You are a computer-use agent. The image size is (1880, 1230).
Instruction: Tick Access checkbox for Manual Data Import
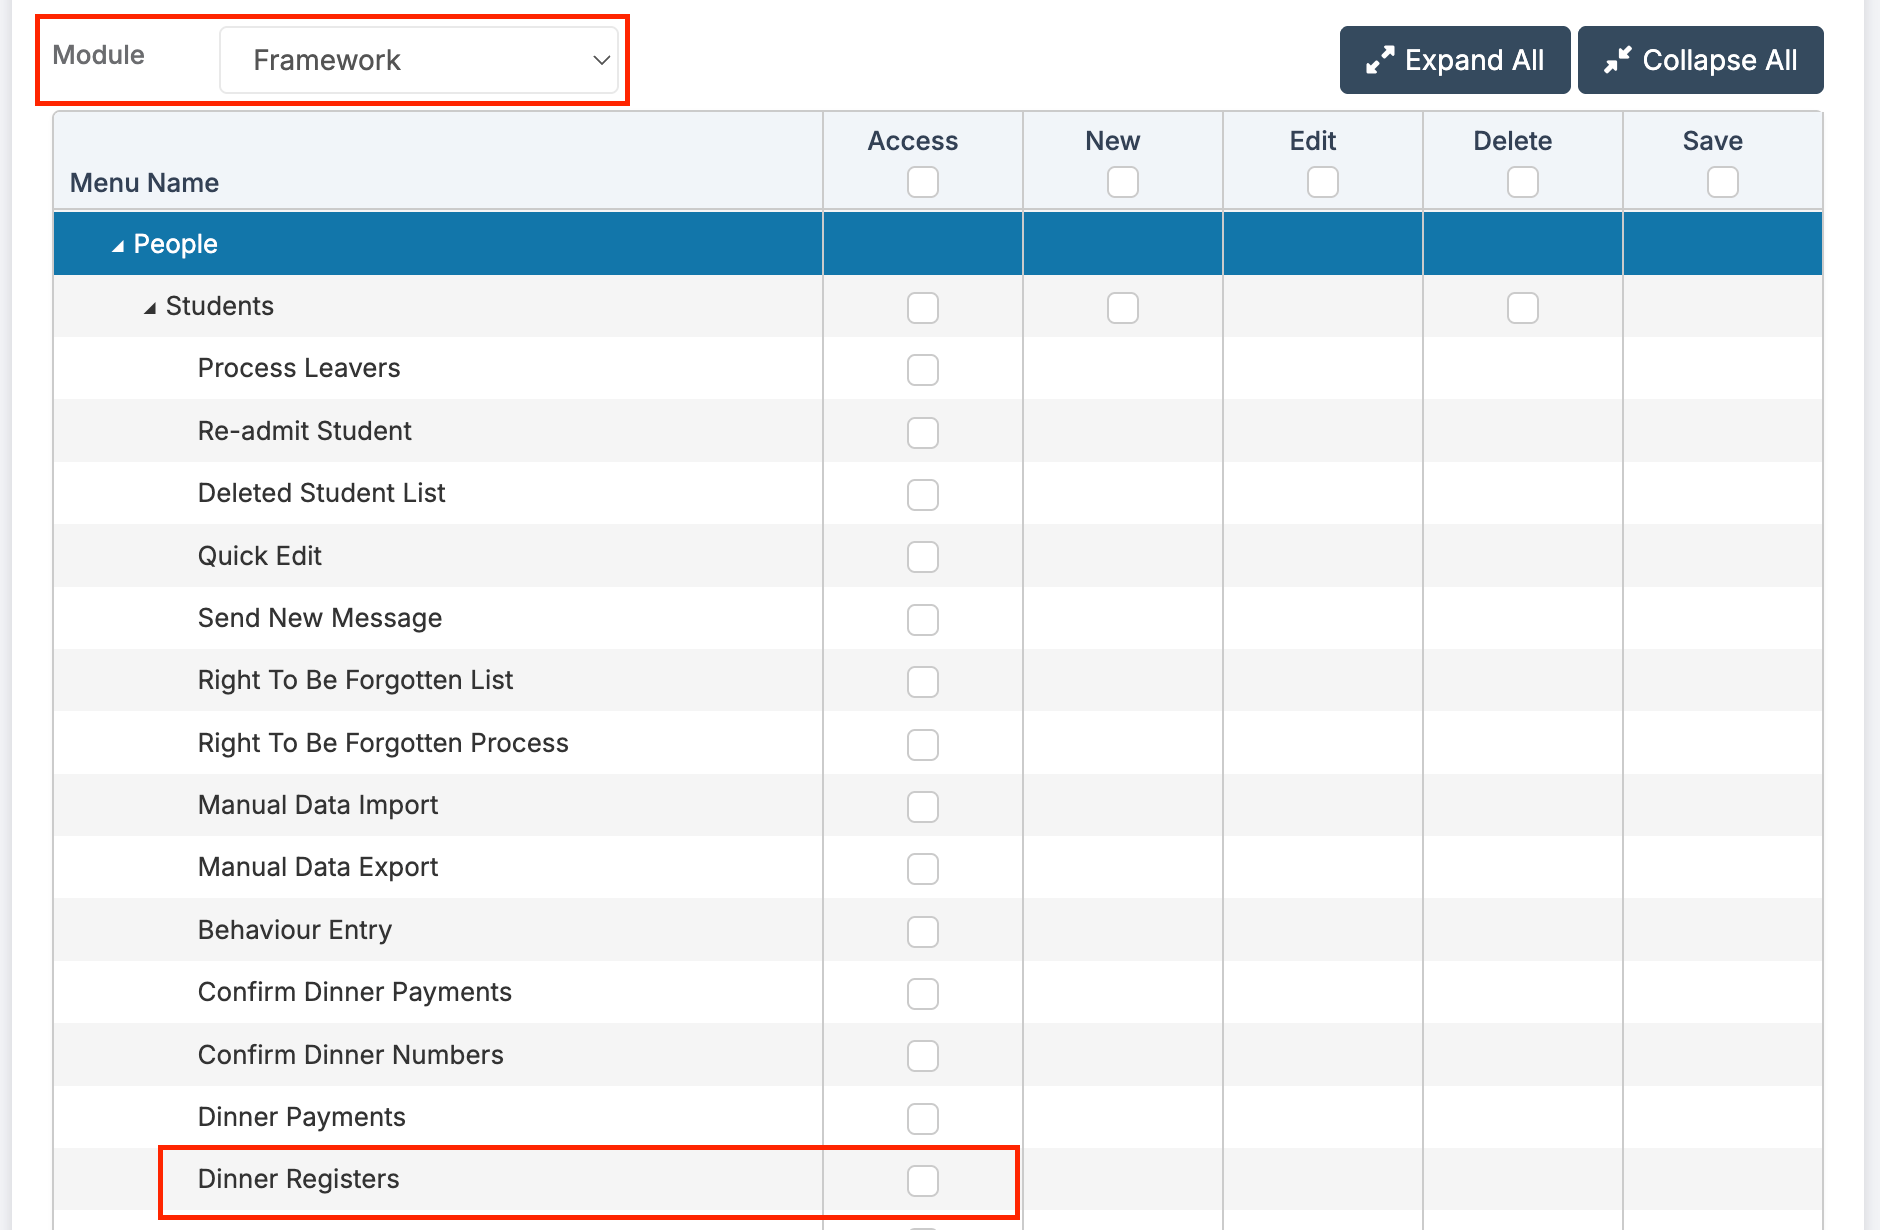click(x=923, y=807)
